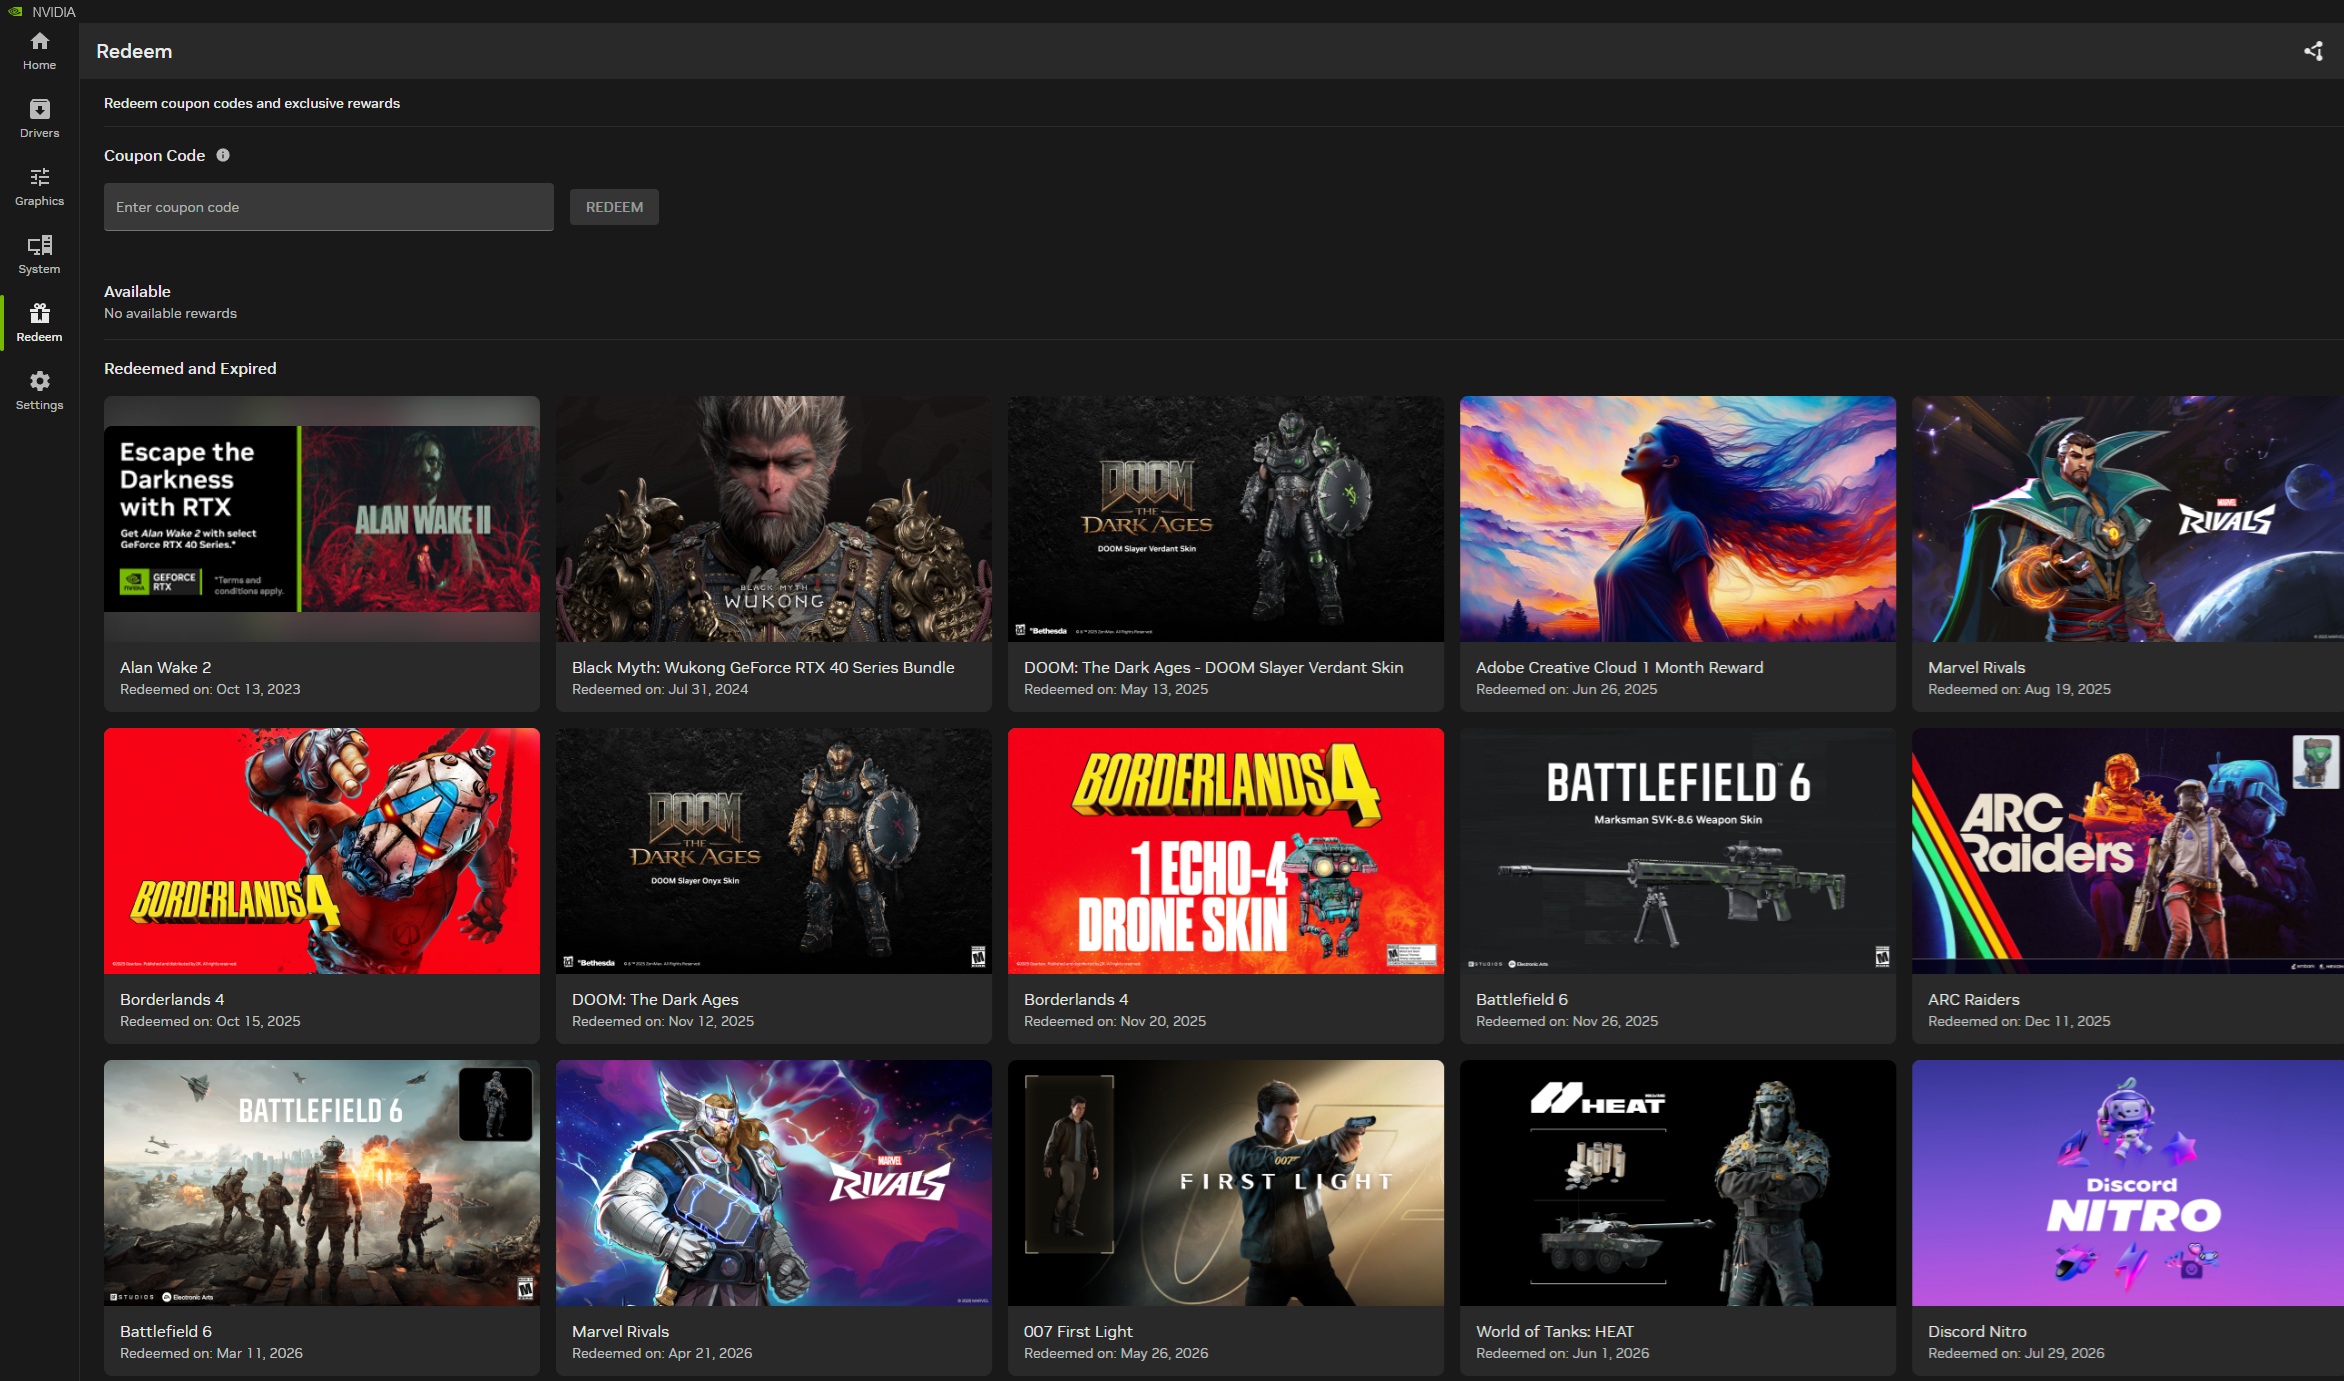Open the Drivers section icon

tap(39, 109)
